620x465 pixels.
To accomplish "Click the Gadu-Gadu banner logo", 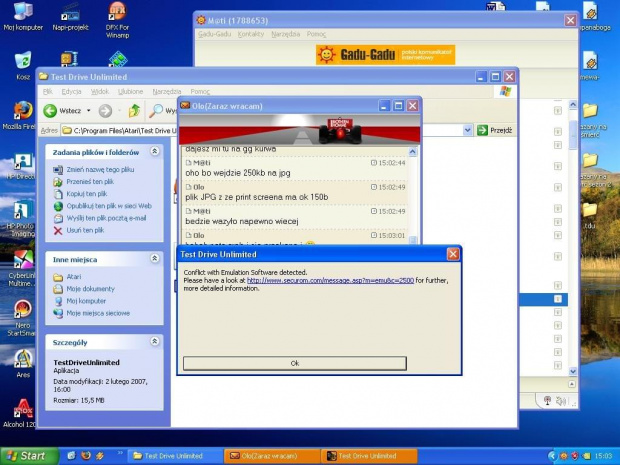I will 386,55.
